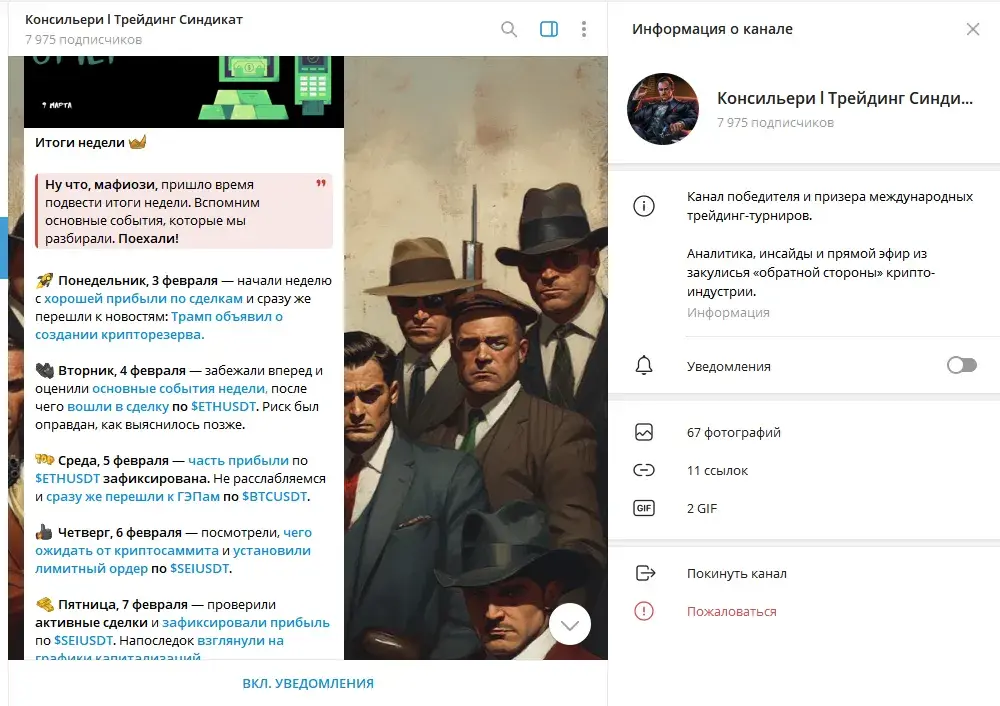Click the notifications bell icon

click(643, 365)
